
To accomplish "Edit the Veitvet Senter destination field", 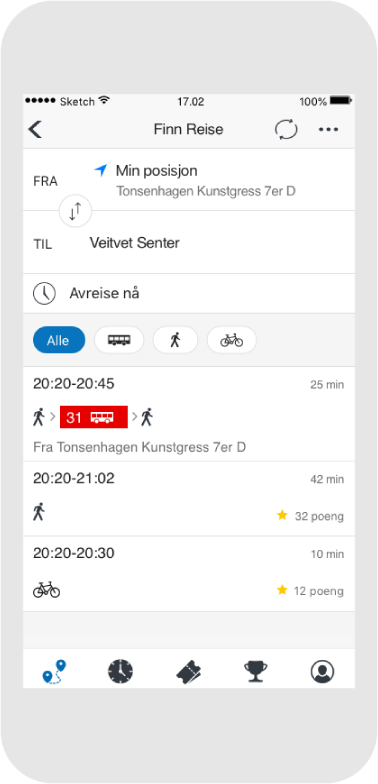I will (x=189, y=242).
